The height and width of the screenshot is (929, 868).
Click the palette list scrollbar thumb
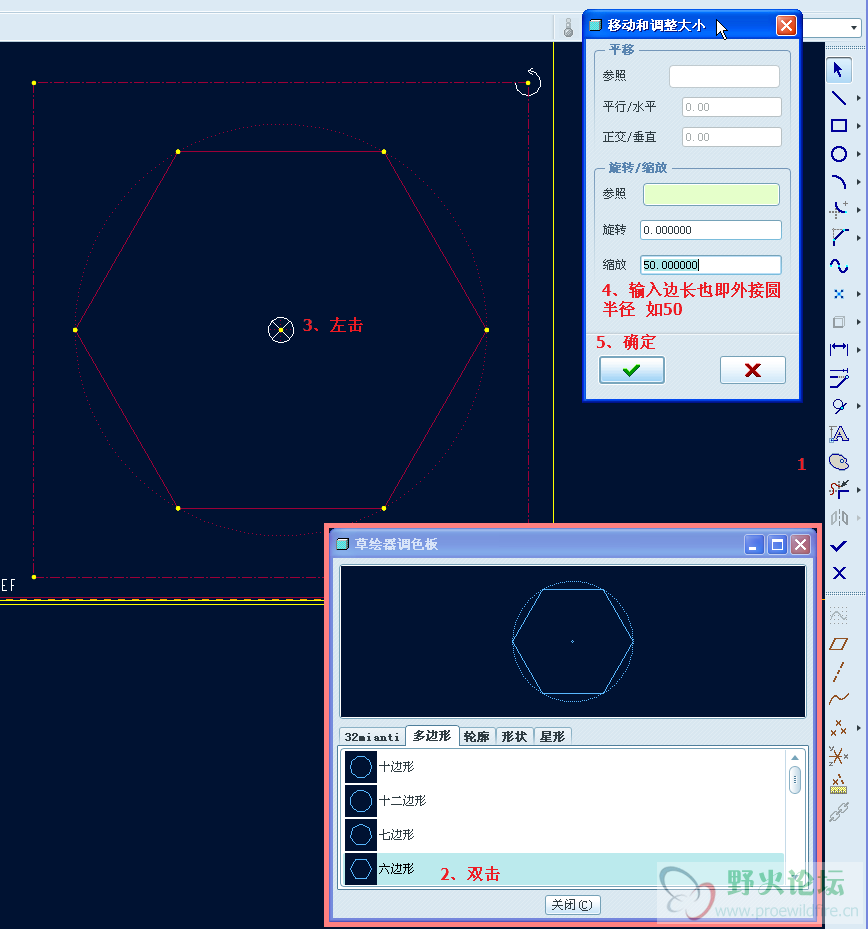pos(795,780)
